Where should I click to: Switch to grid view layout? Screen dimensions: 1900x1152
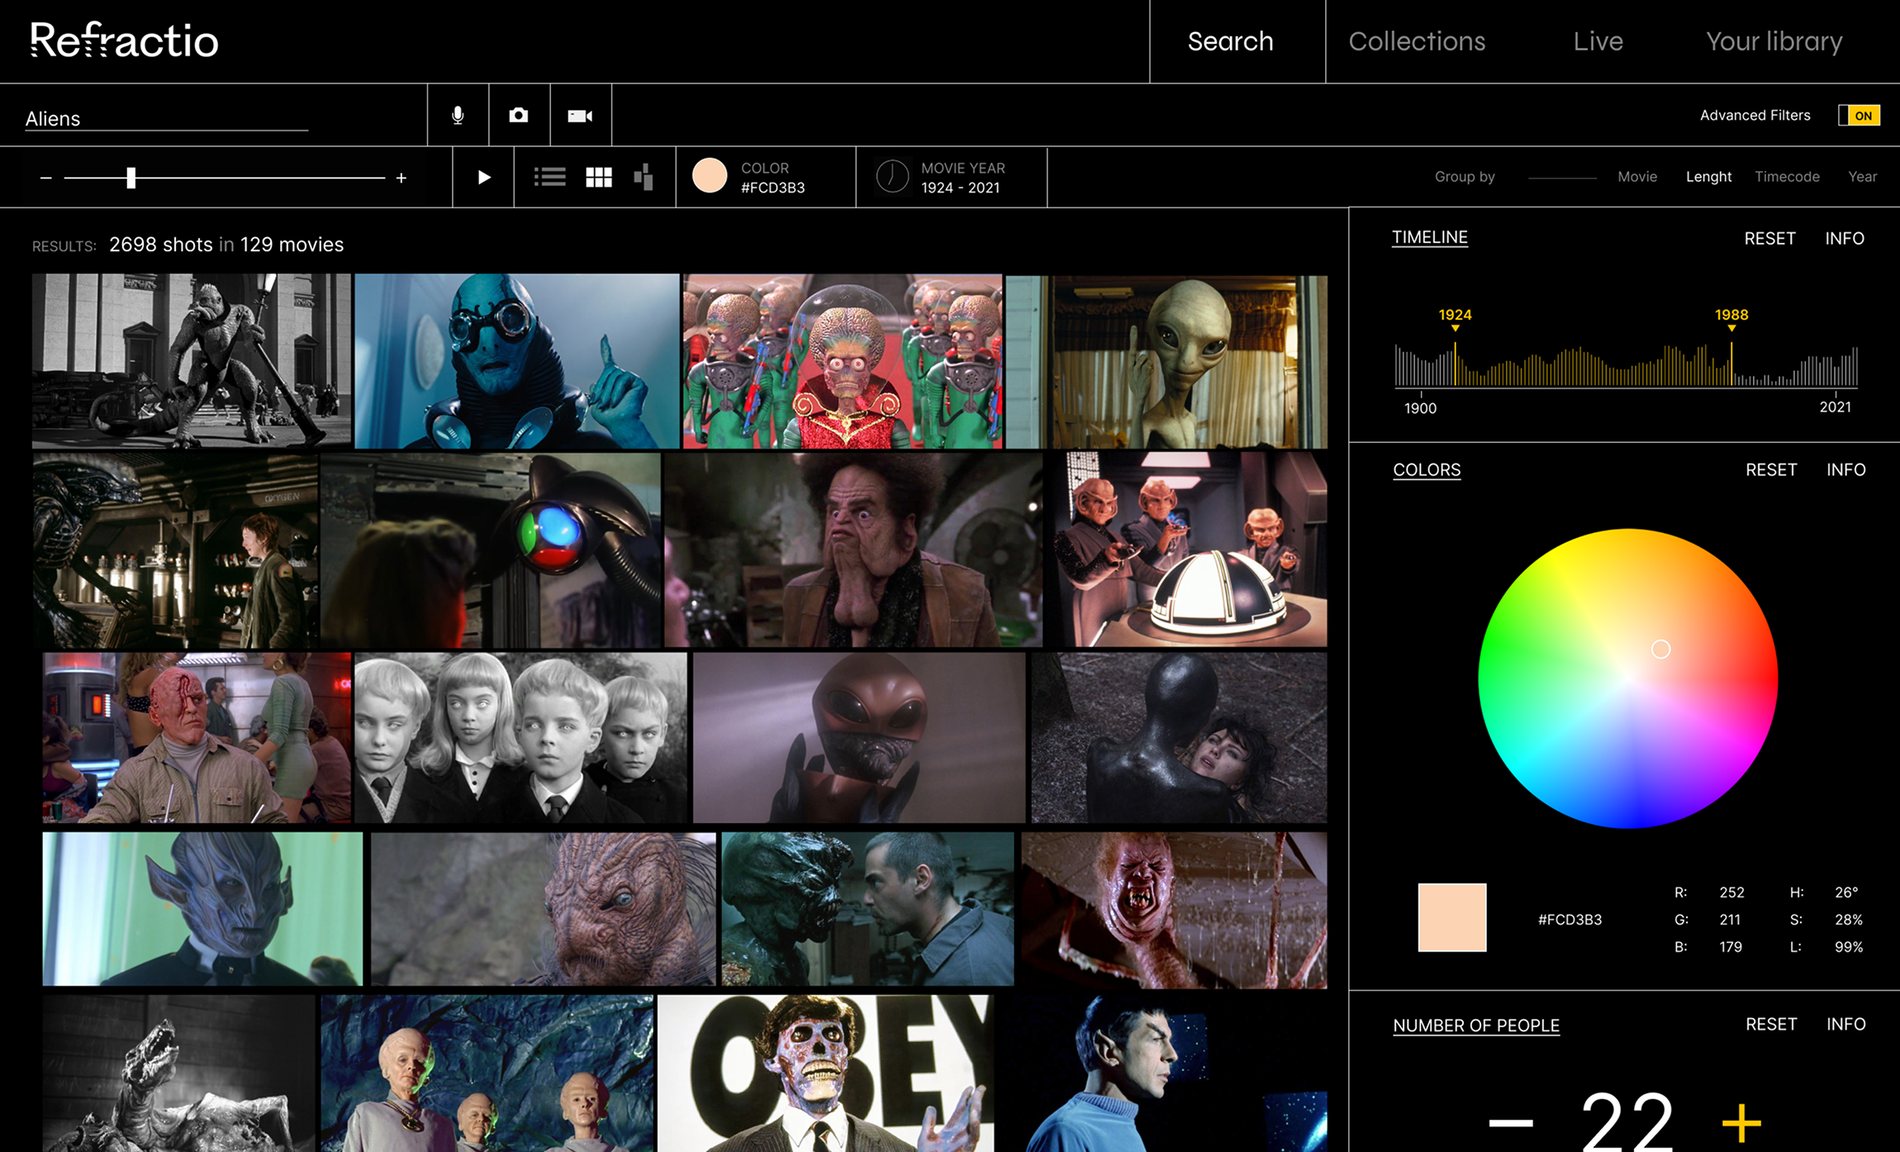[x=599, y=177]
